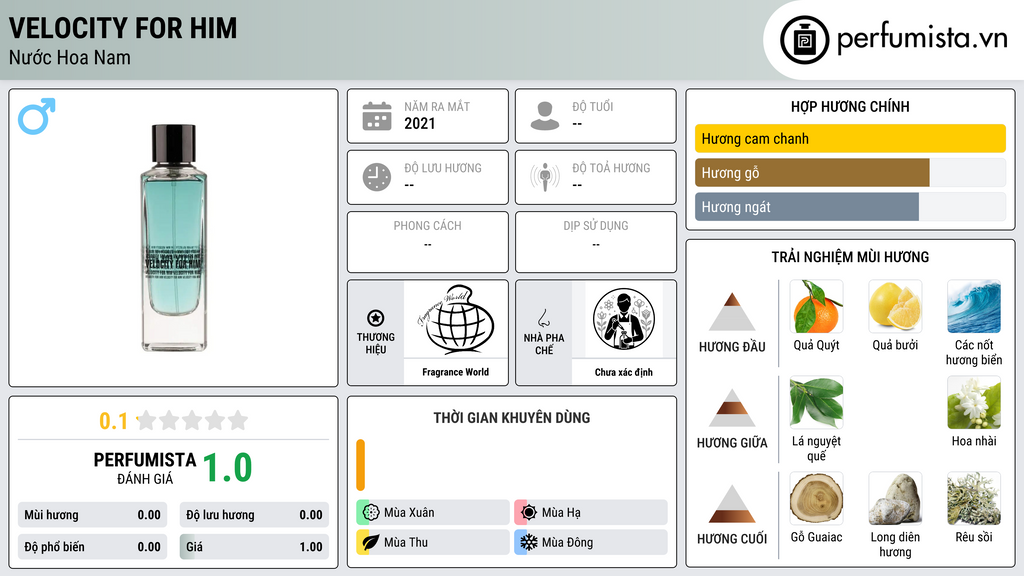The width and height of the screenshot is (1024, 576).
Task: Click the Giá 1.00 score row
Action: coord(254,547)
